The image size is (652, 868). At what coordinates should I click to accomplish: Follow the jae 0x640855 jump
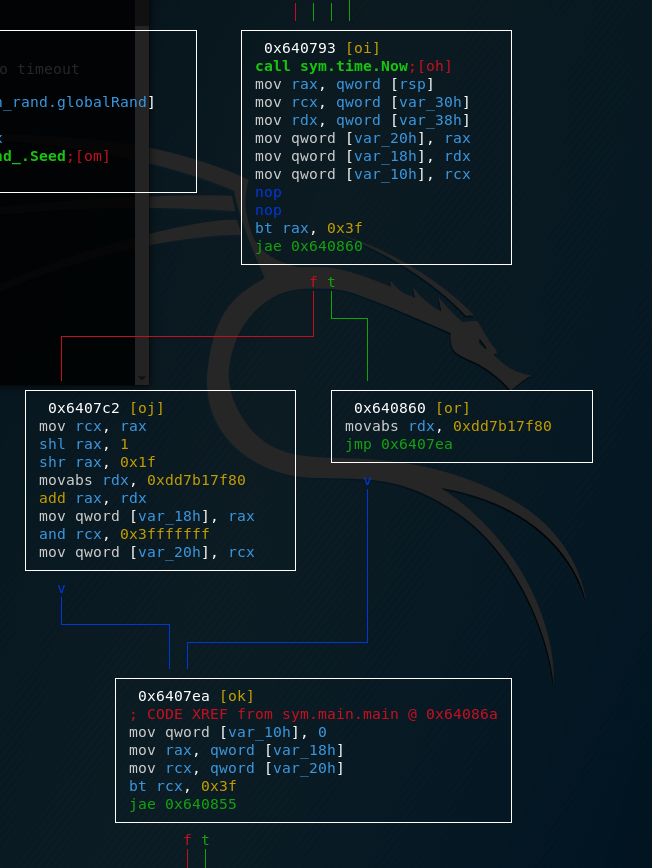183,804
